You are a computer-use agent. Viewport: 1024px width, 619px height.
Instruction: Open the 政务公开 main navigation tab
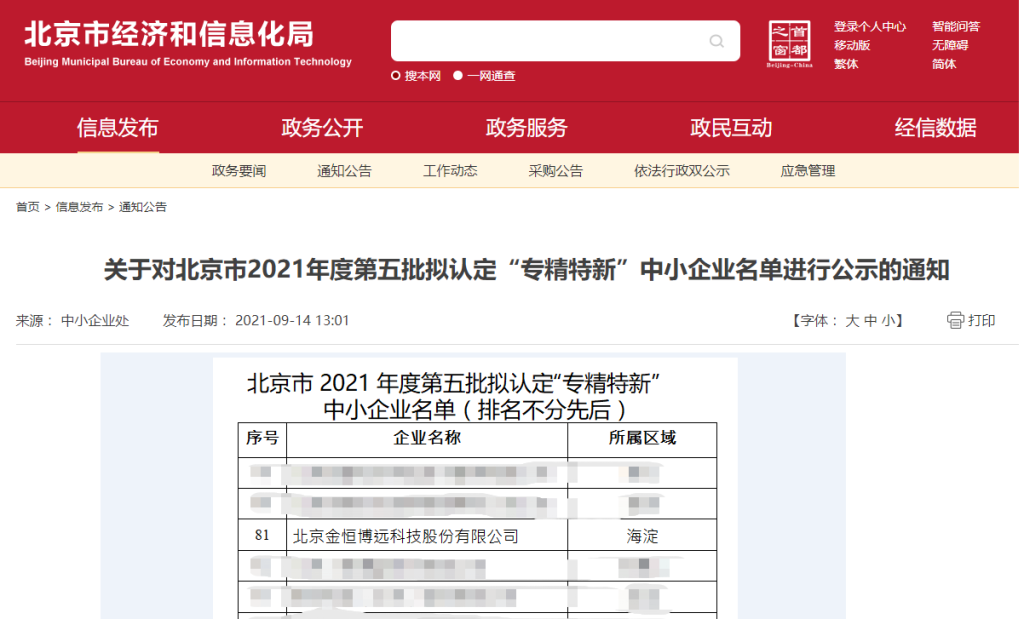[322, 128]
